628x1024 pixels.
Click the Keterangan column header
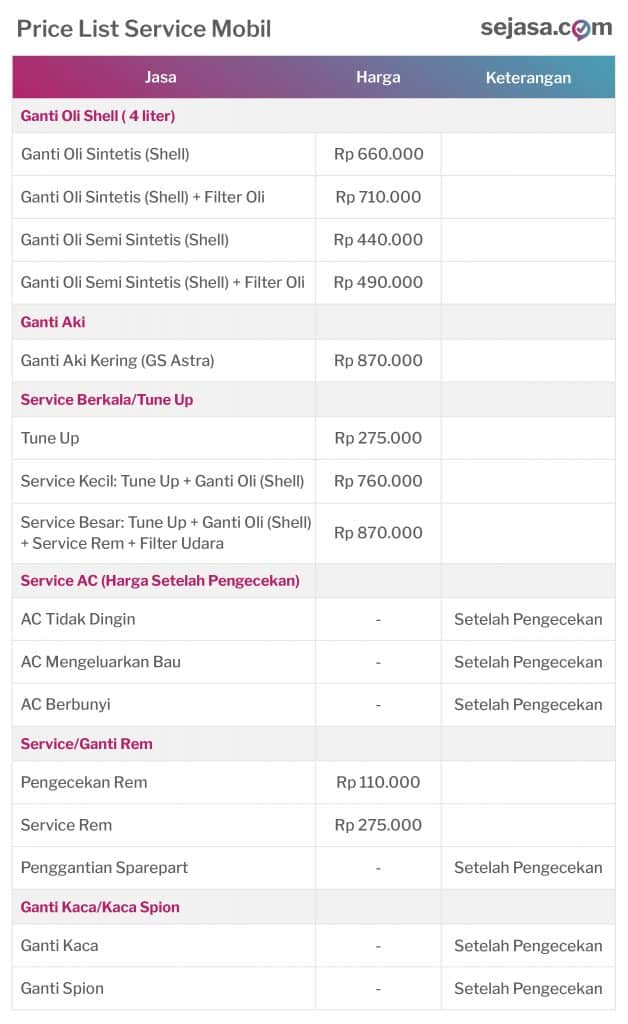(528, 77)
